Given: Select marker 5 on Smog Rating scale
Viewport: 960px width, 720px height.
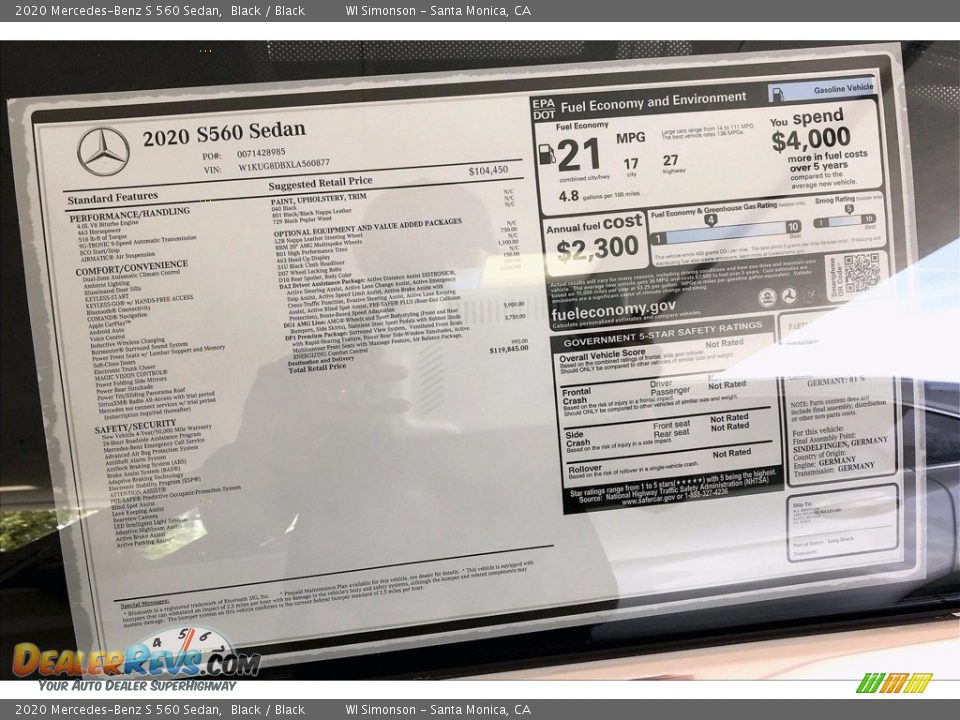Looking at the screenshot, I should click(849, 209).
